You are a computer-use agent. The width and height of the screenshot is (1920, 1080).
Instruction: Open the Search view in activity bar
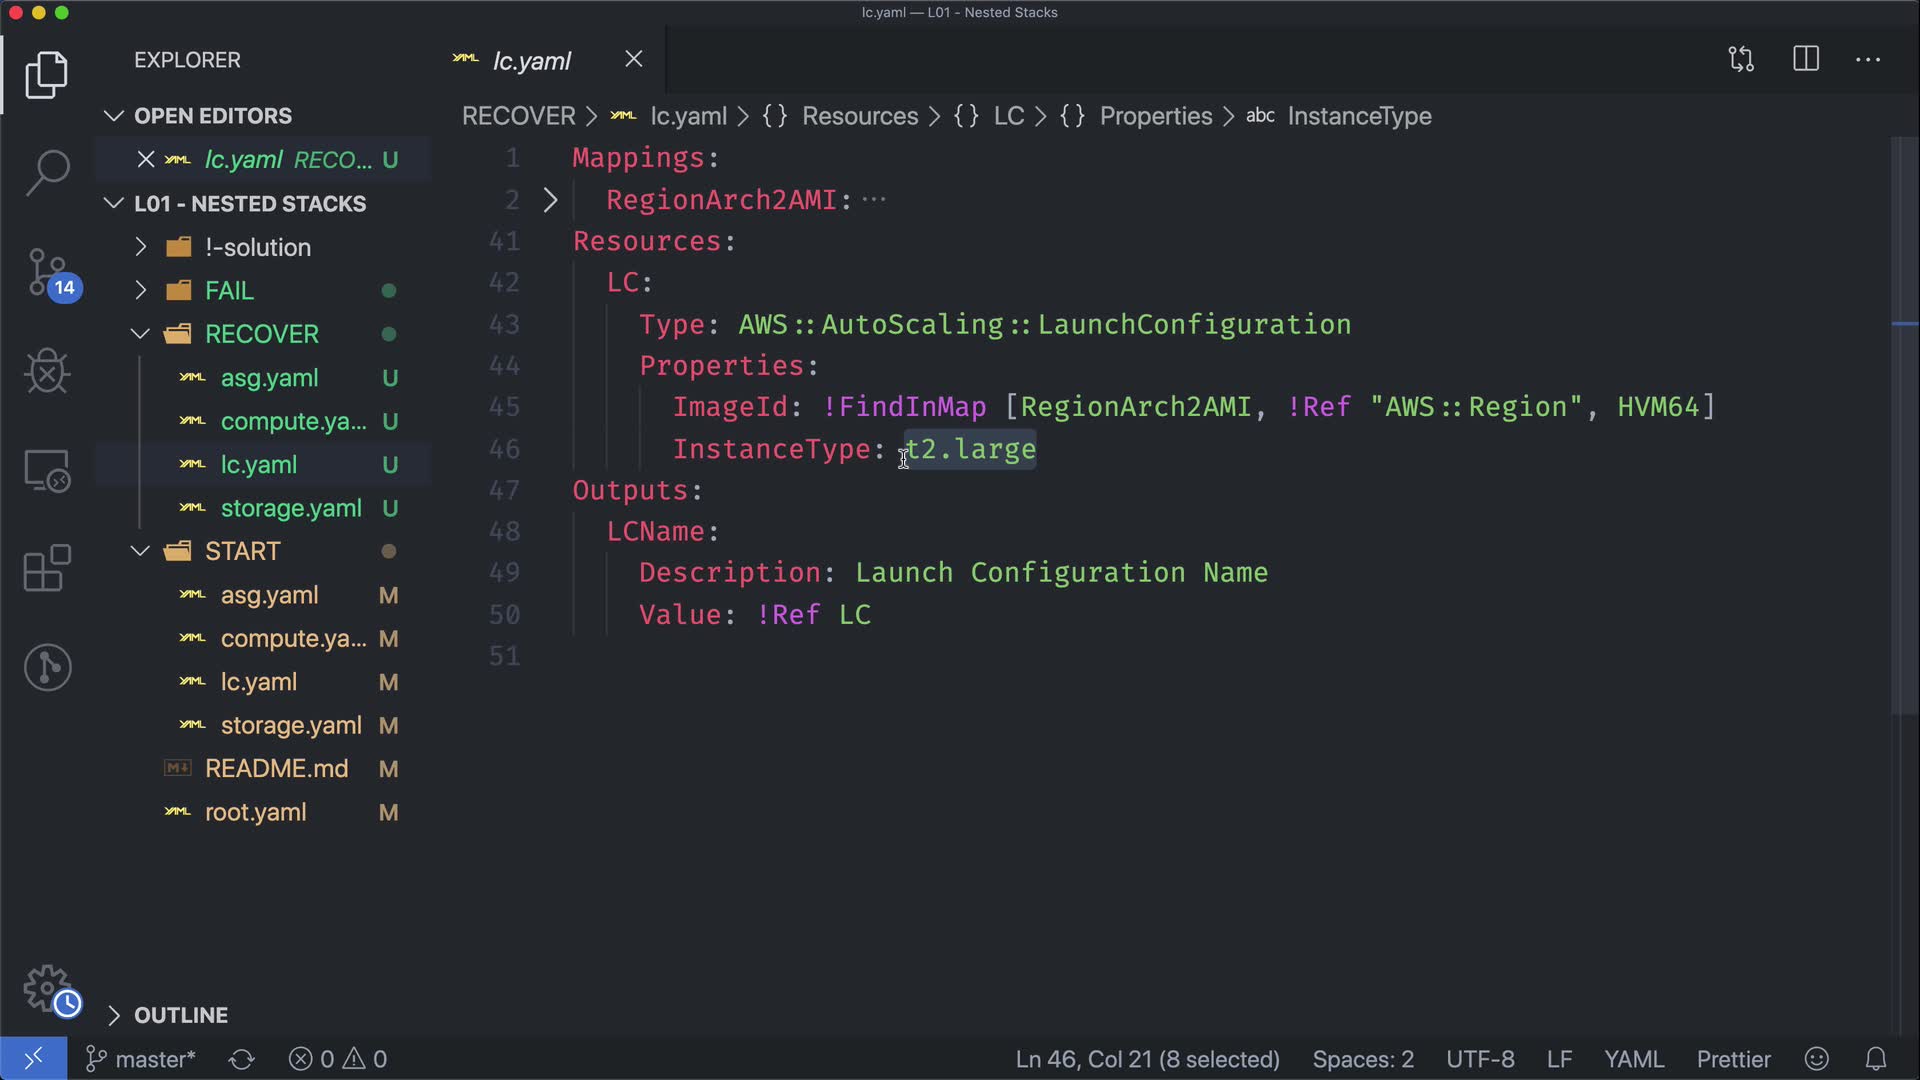(x=47, y=172)
